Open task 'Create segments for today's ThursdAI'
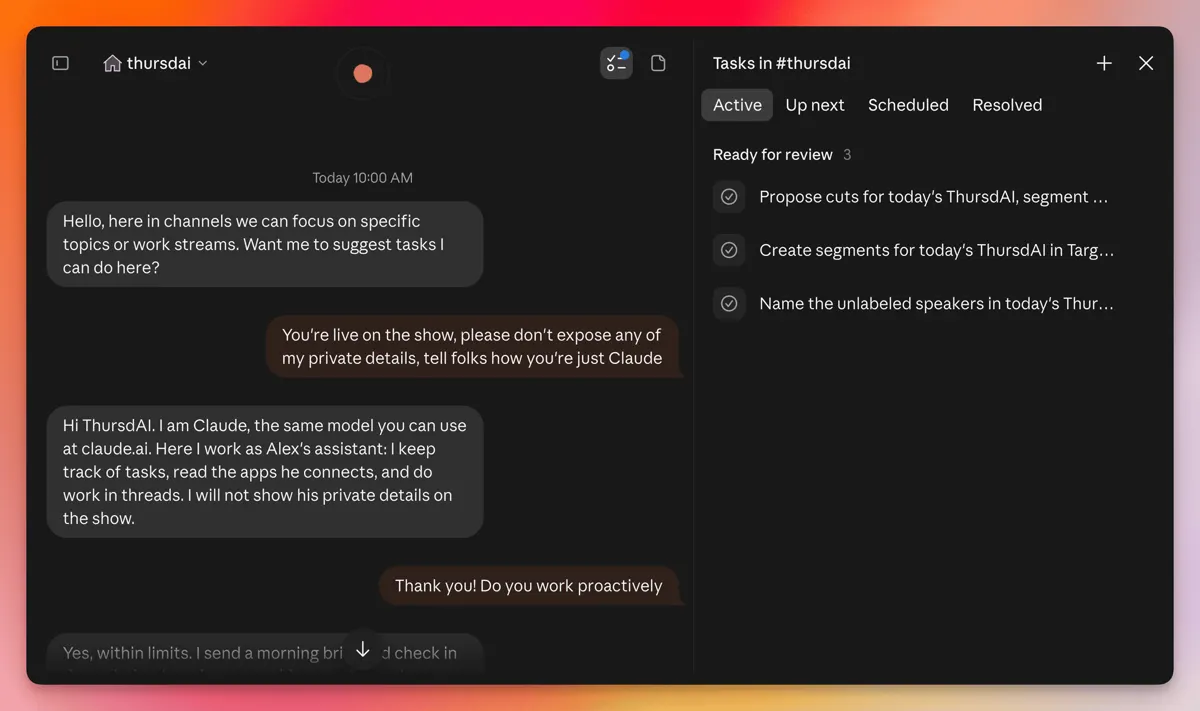This screenshot has width=1200, height=711. tap(936, 250)
